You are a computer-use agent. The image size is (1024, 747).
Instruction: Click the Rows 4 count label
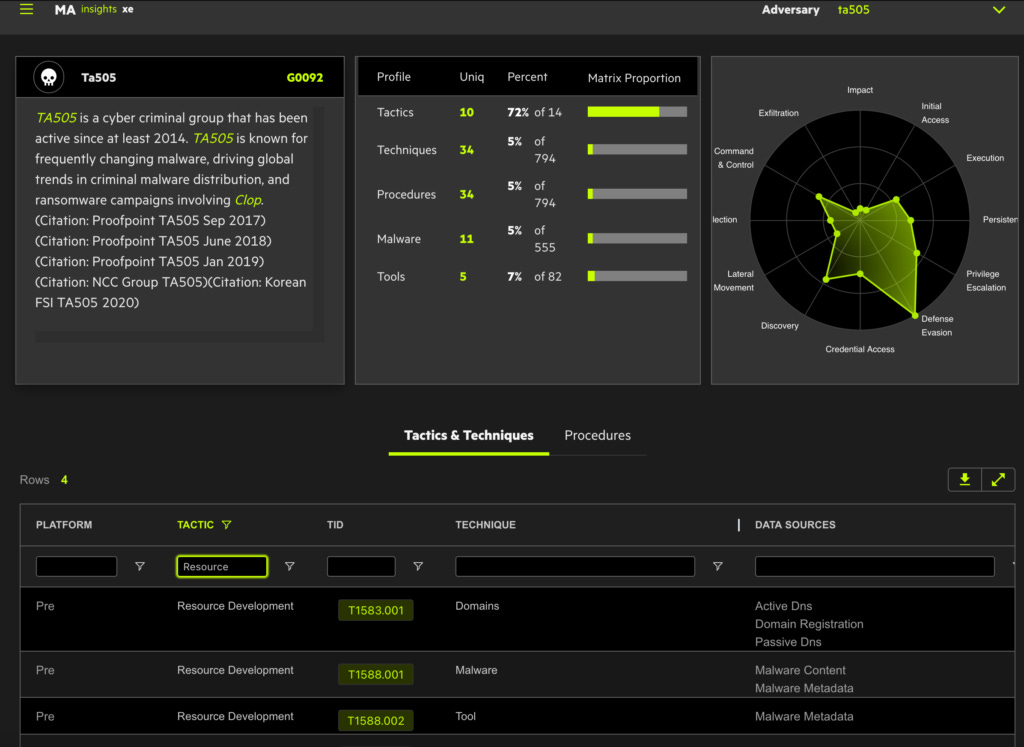[x=44, y=480]
